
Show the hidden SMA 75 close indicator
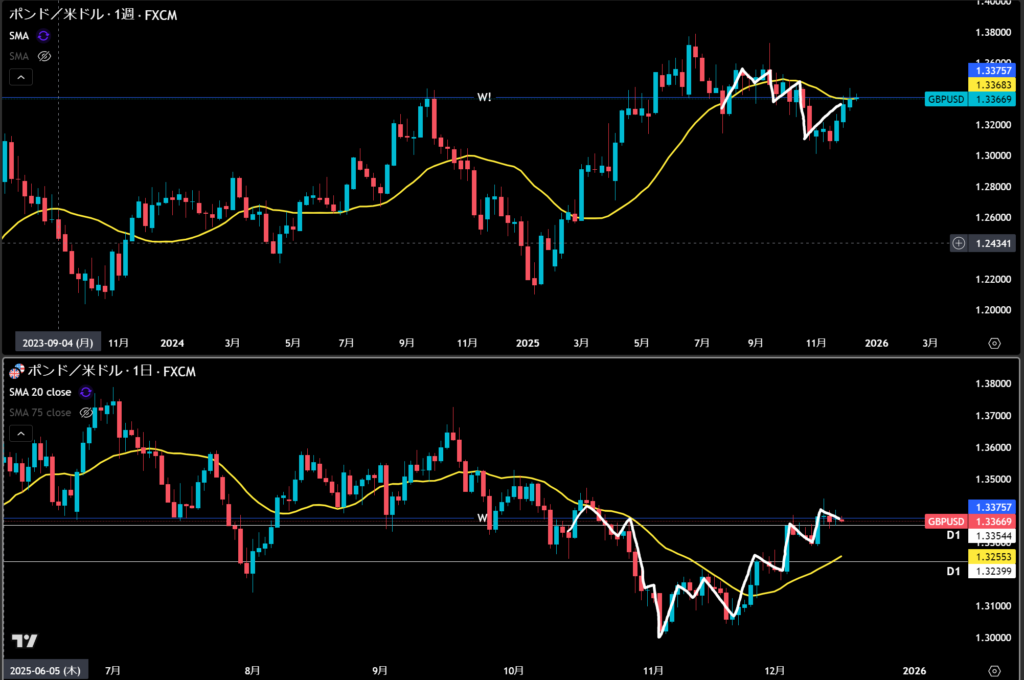click(86, 412)
